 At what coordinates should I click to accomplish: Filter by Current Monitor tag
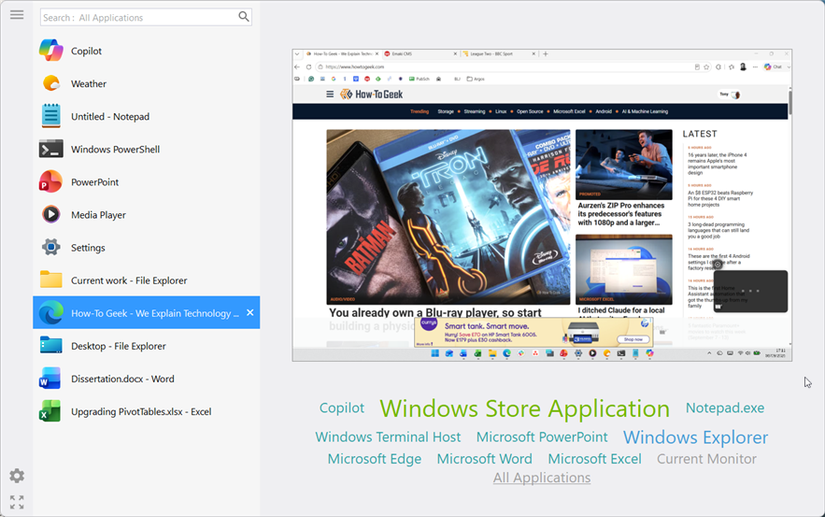click(x=707, y=459)
